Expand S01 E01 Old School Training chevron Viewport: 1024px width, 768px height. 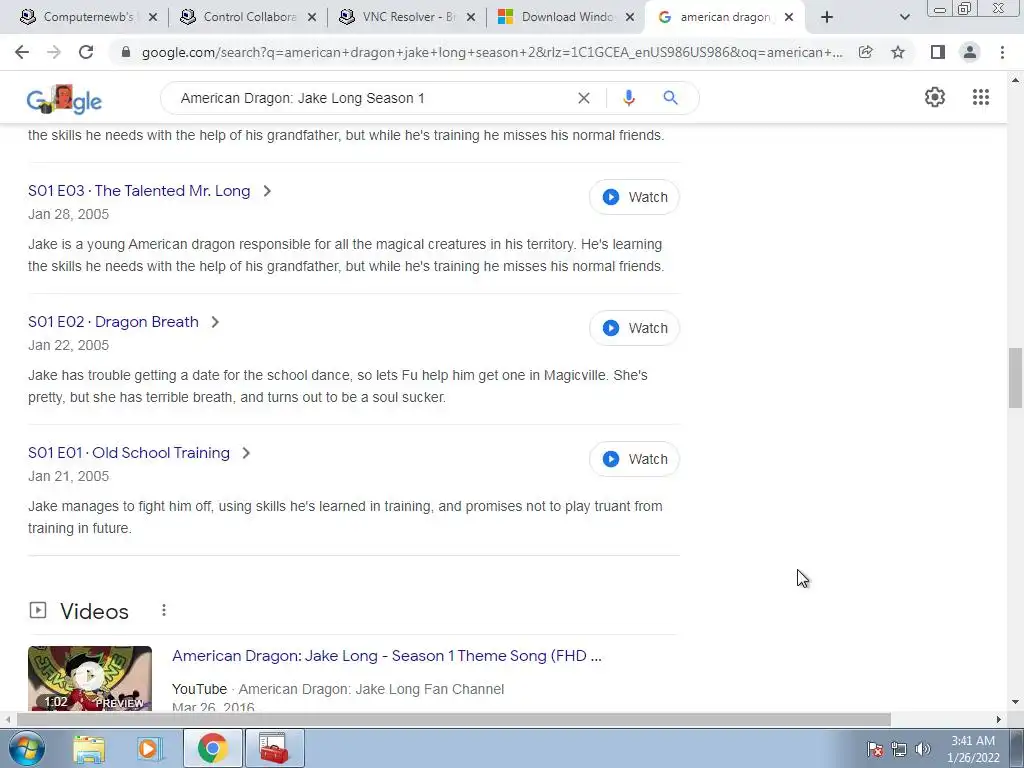[x=246, y=453]
